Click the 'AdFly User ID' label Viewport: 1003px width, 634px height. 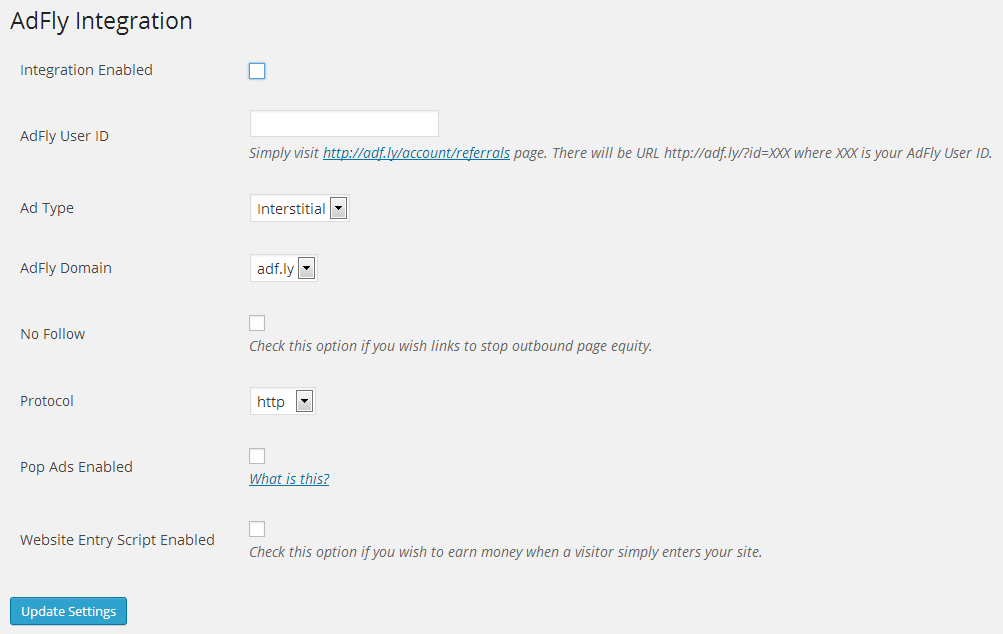(65, 136)
